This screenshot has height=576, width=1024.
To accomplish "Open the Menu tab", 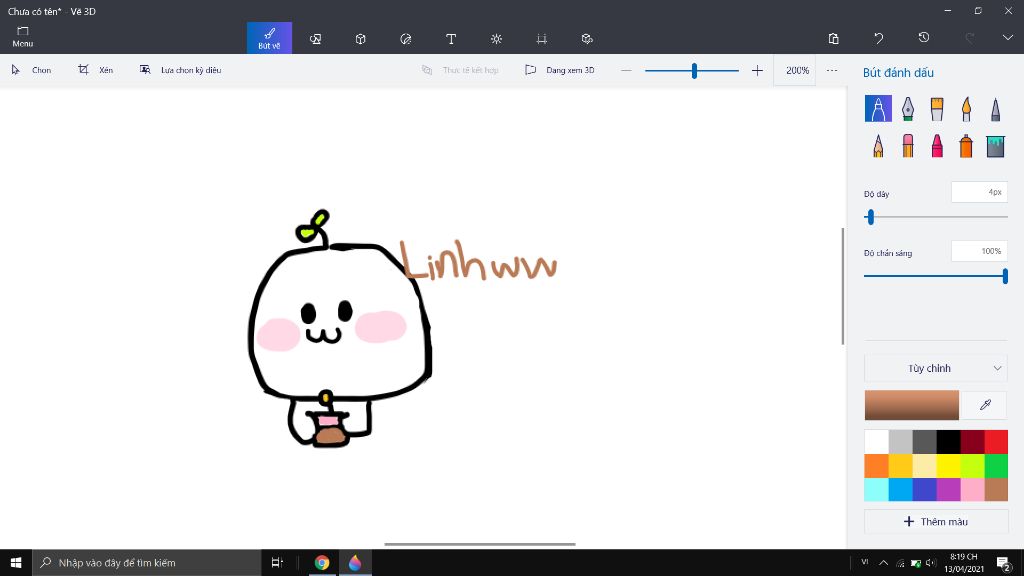I will point(23,37).
